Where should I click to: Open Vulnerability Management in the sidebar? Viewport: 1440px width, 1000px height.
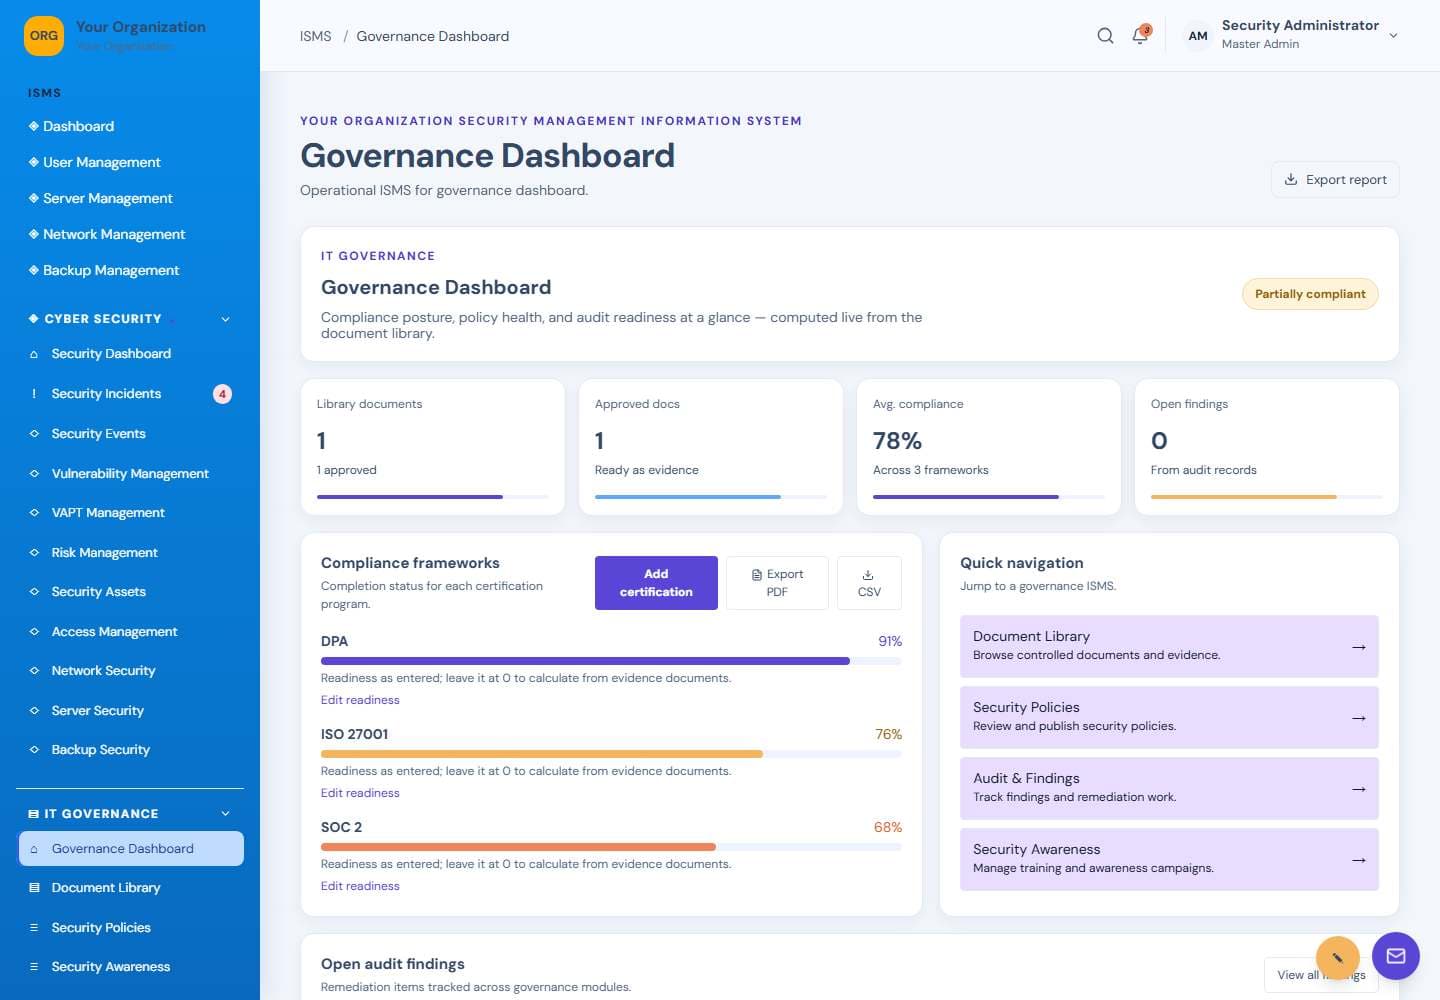[130, 474]
